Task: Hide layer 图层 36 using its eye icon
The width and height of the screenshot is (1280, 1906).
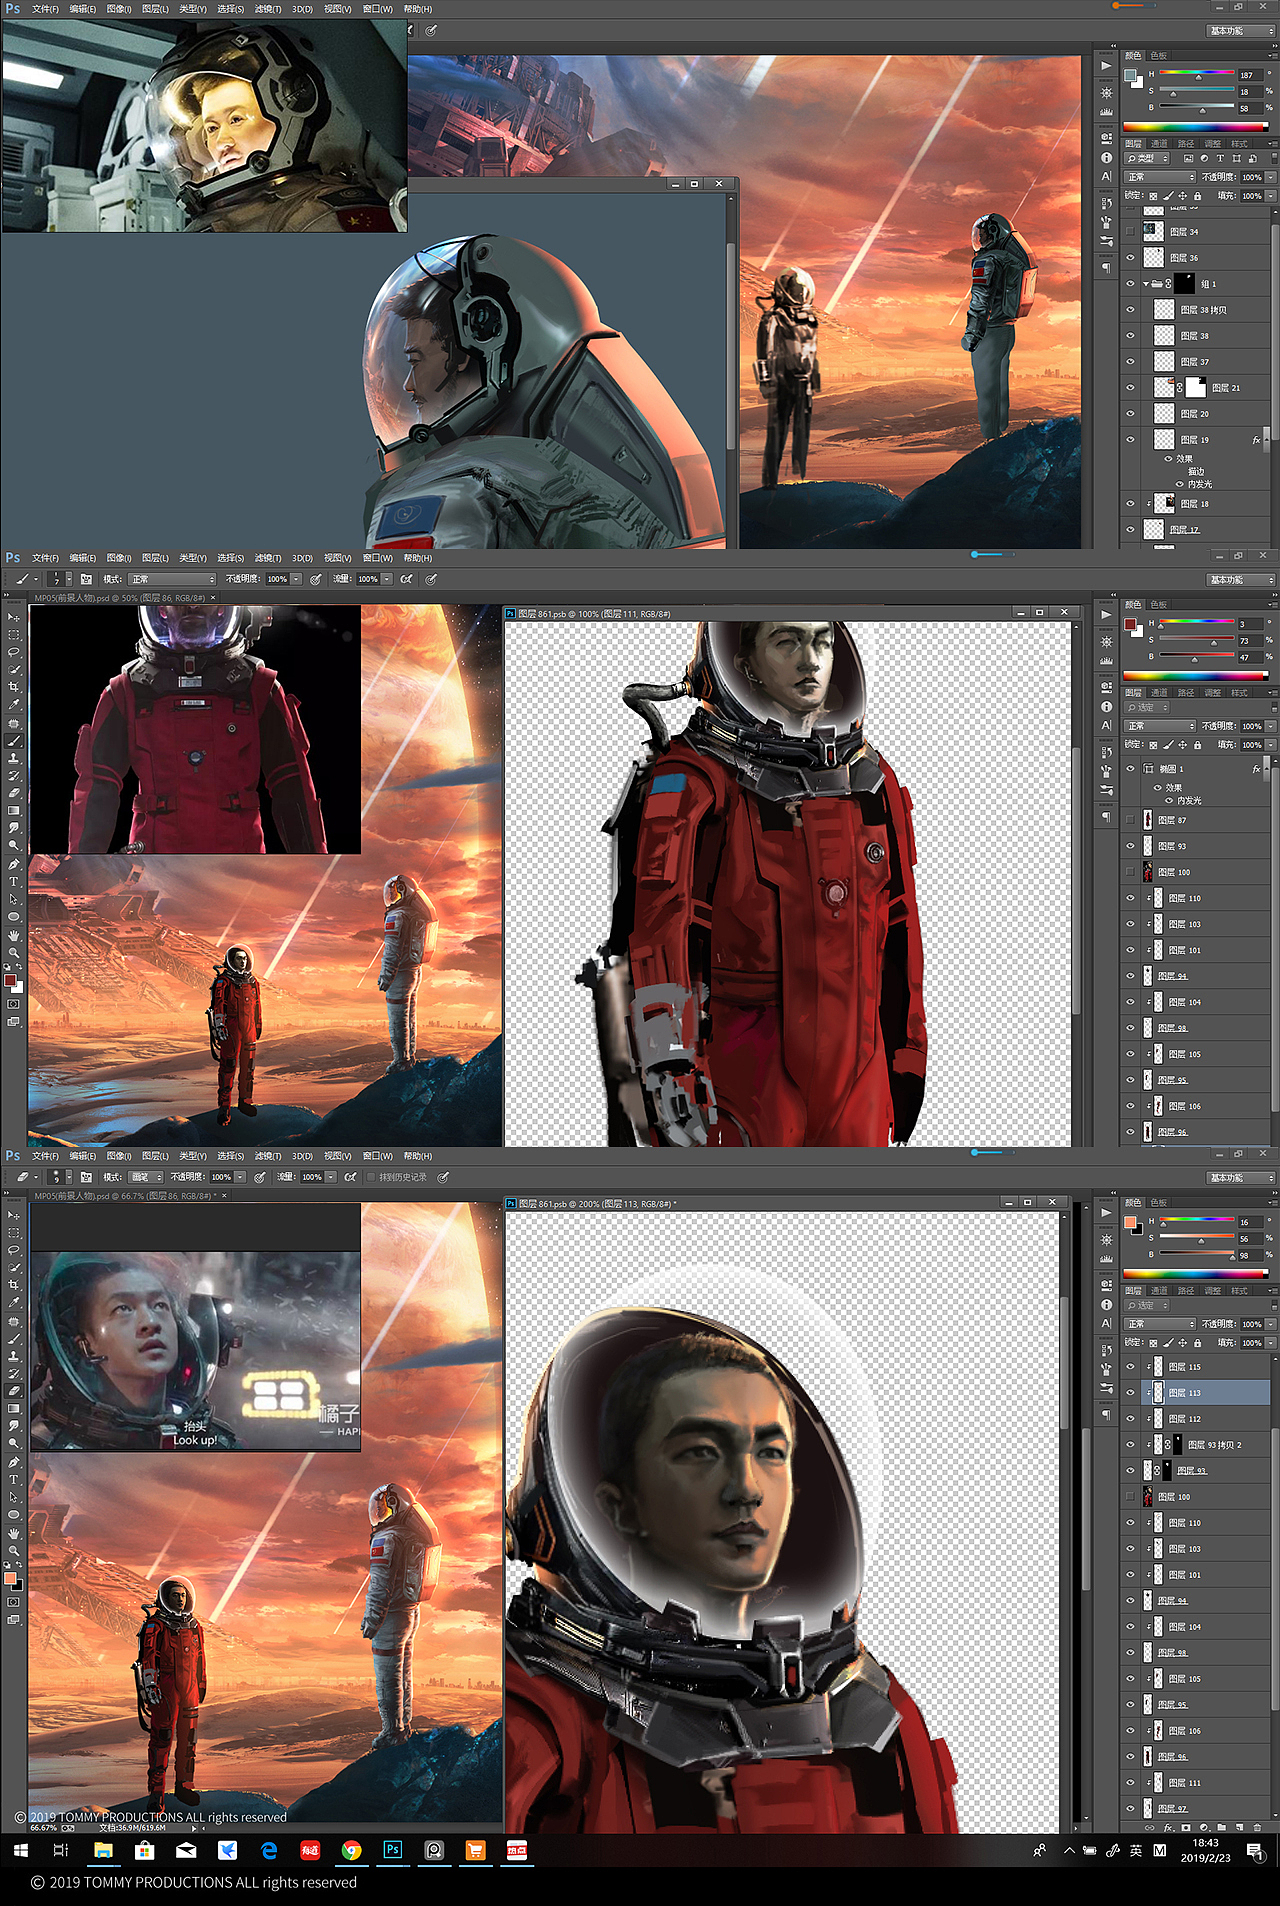Action: pyautogui.click(x=1131, y=258)
